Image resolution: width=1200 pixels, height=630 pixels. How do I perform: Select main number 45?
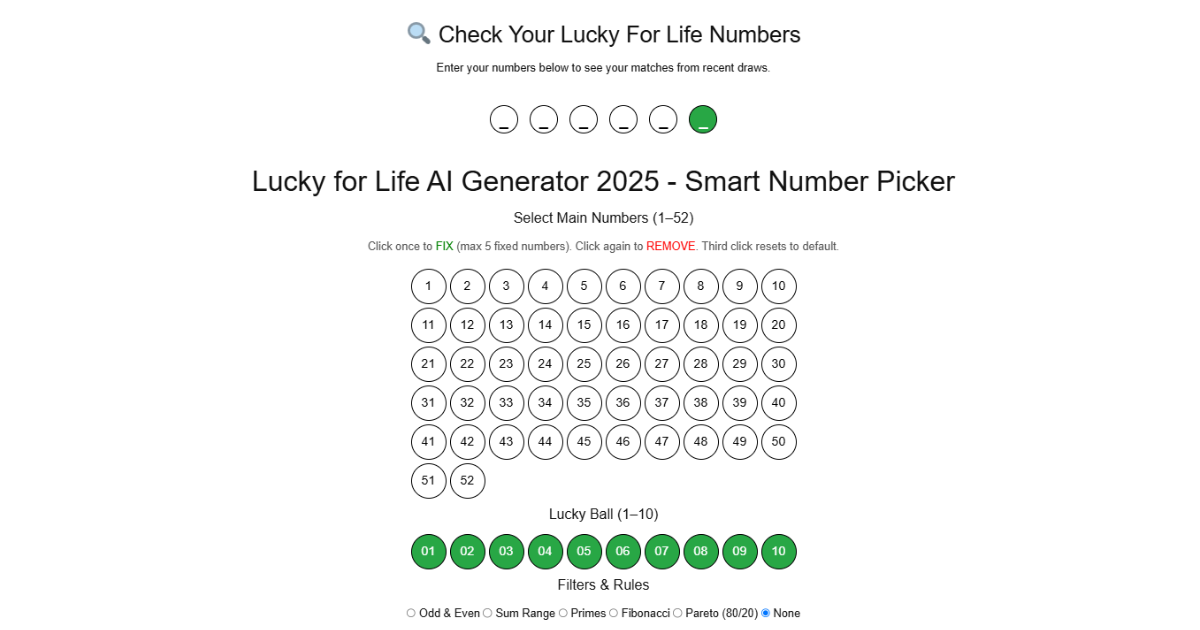coord(584,442)
